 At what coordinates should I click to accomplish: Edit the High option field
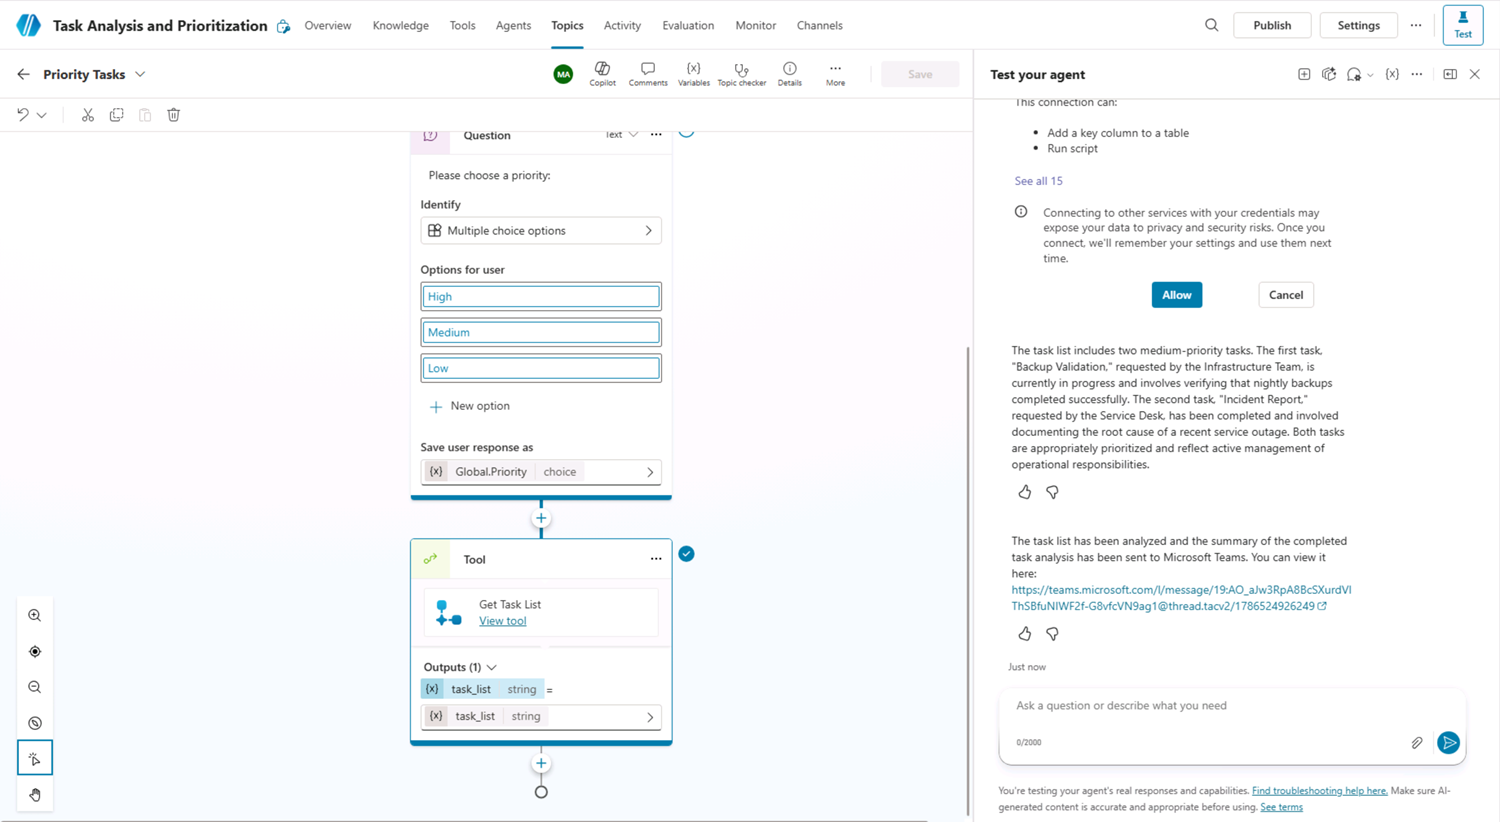(x=541, y=297)
